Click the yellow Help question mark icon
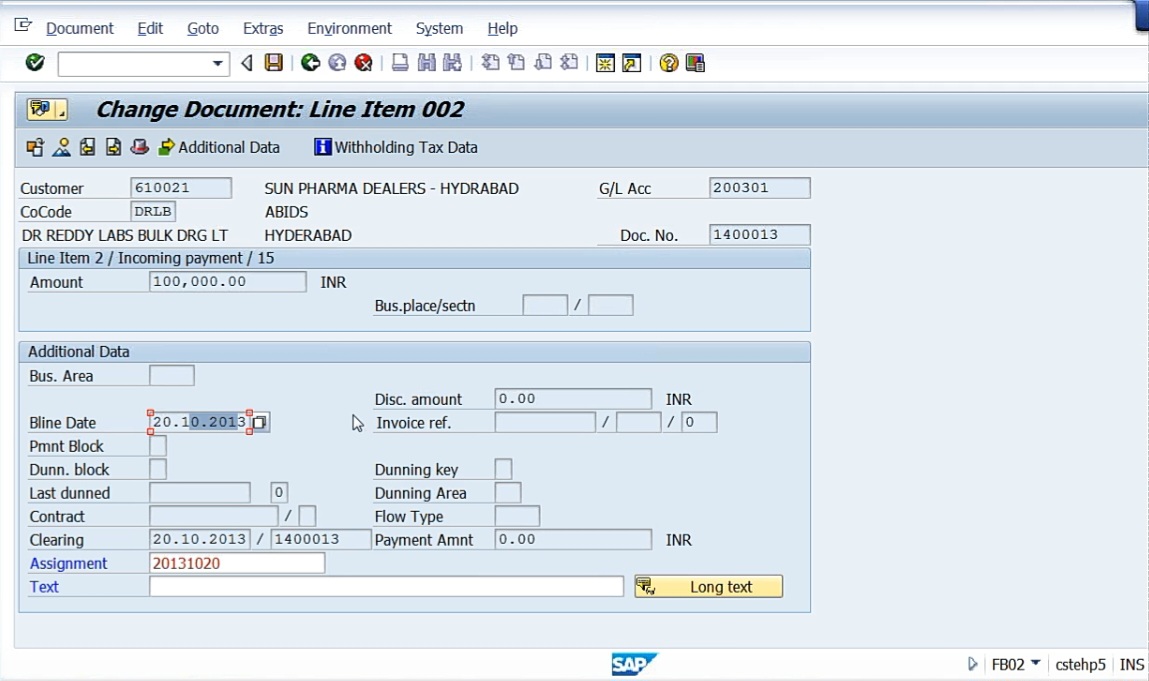The height and width of the screenshot is (681, 1149). pos(668,63)
